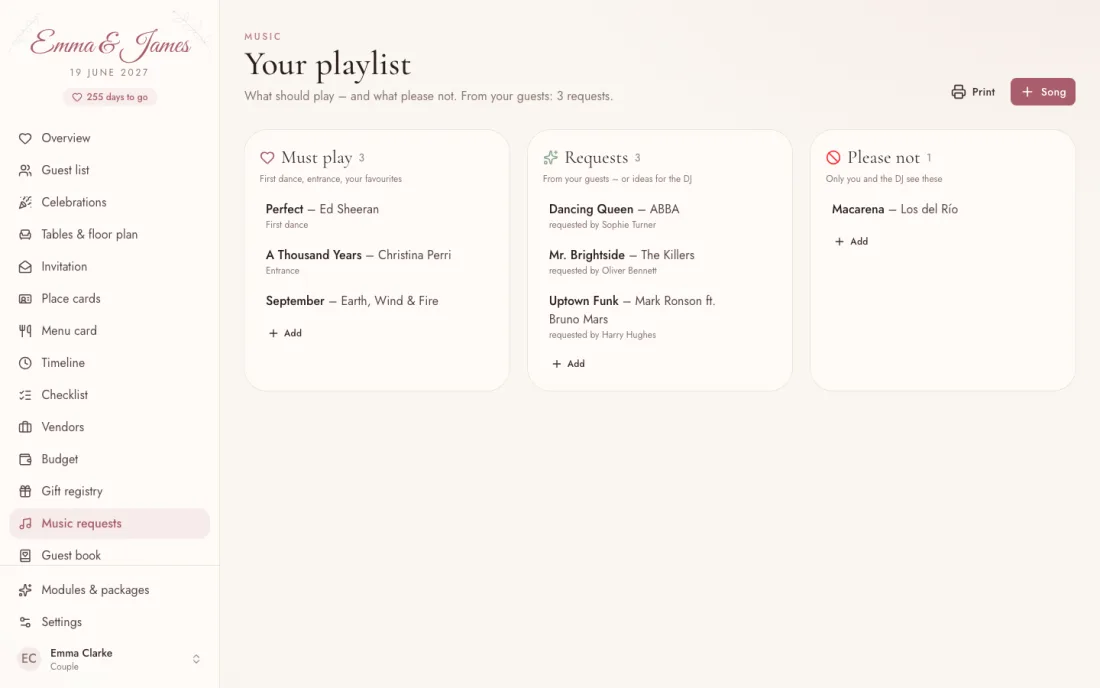Click the Print button
Screen dimensions: 1100x688
[x=973, y=92]
